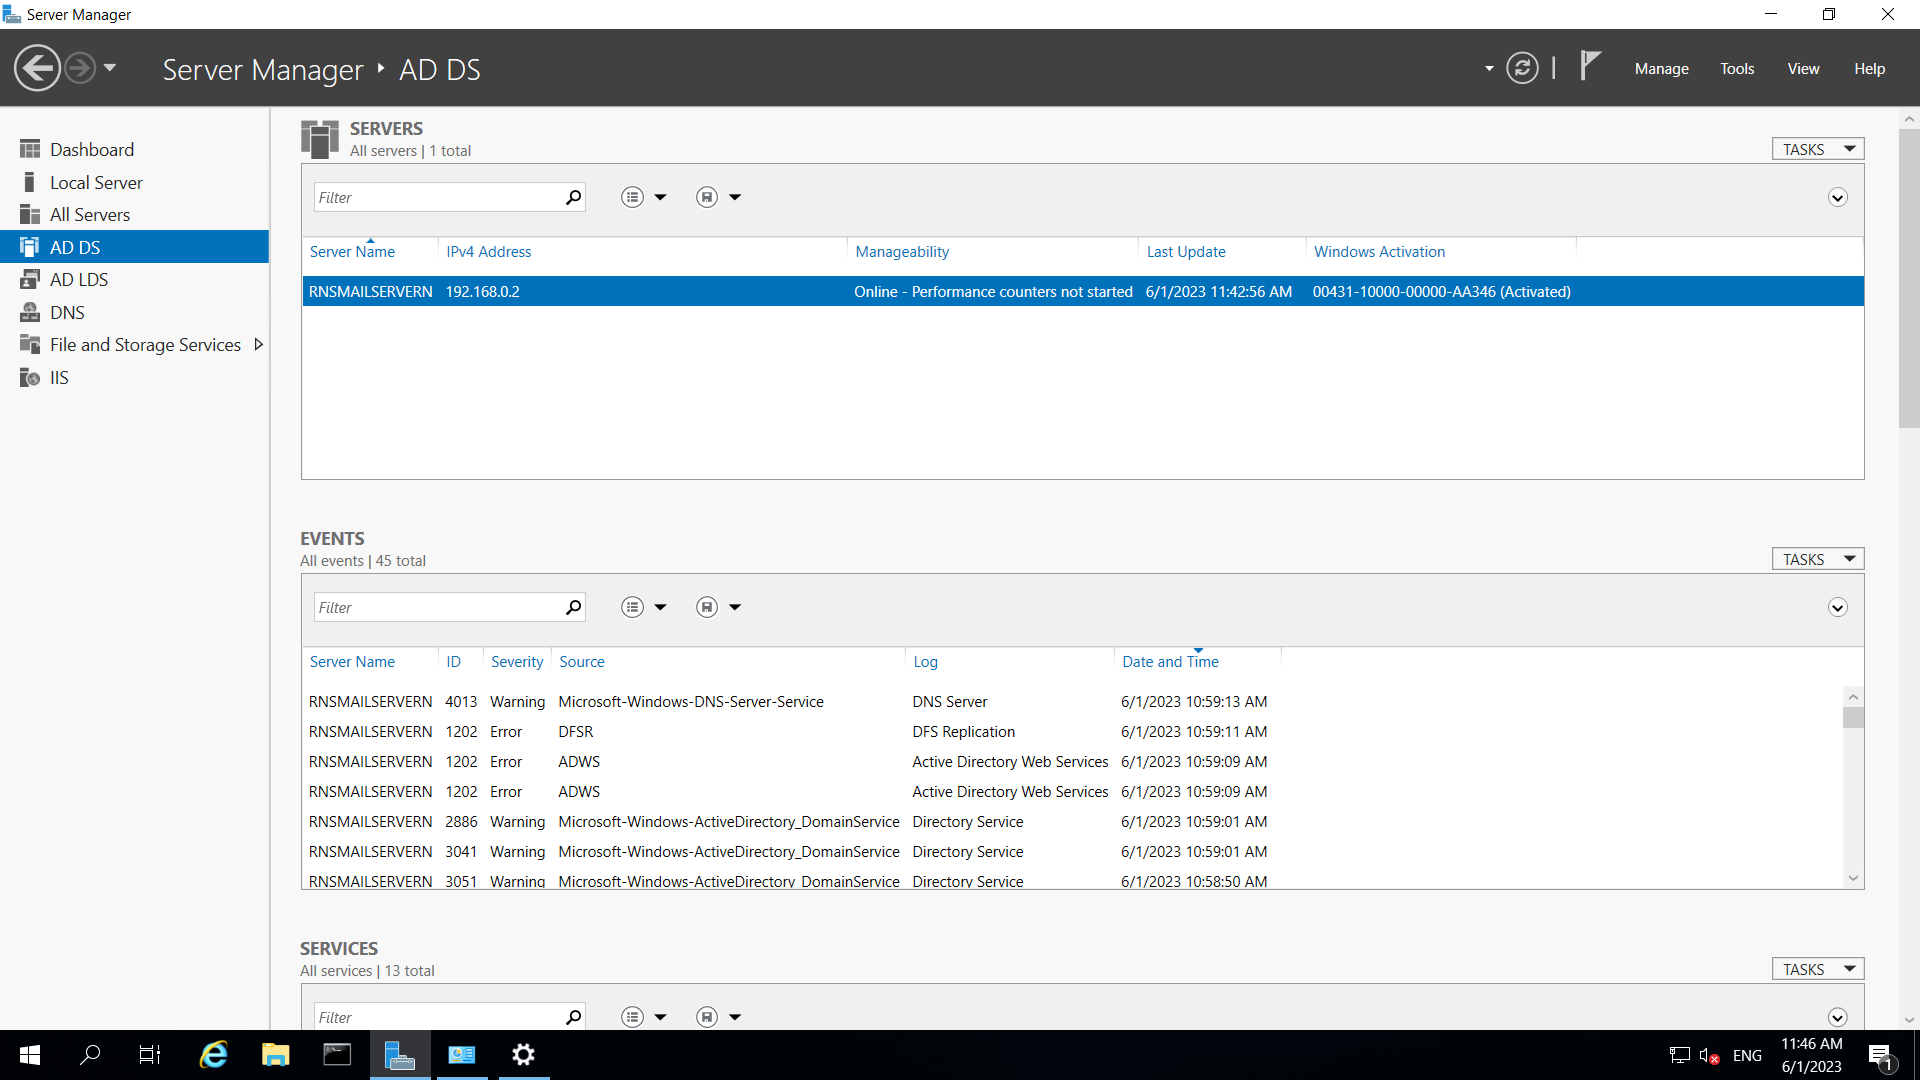This screenshot has width=1920, height=1080.
Task: Open the Windows Start menu
Action: click(30, 1055)
